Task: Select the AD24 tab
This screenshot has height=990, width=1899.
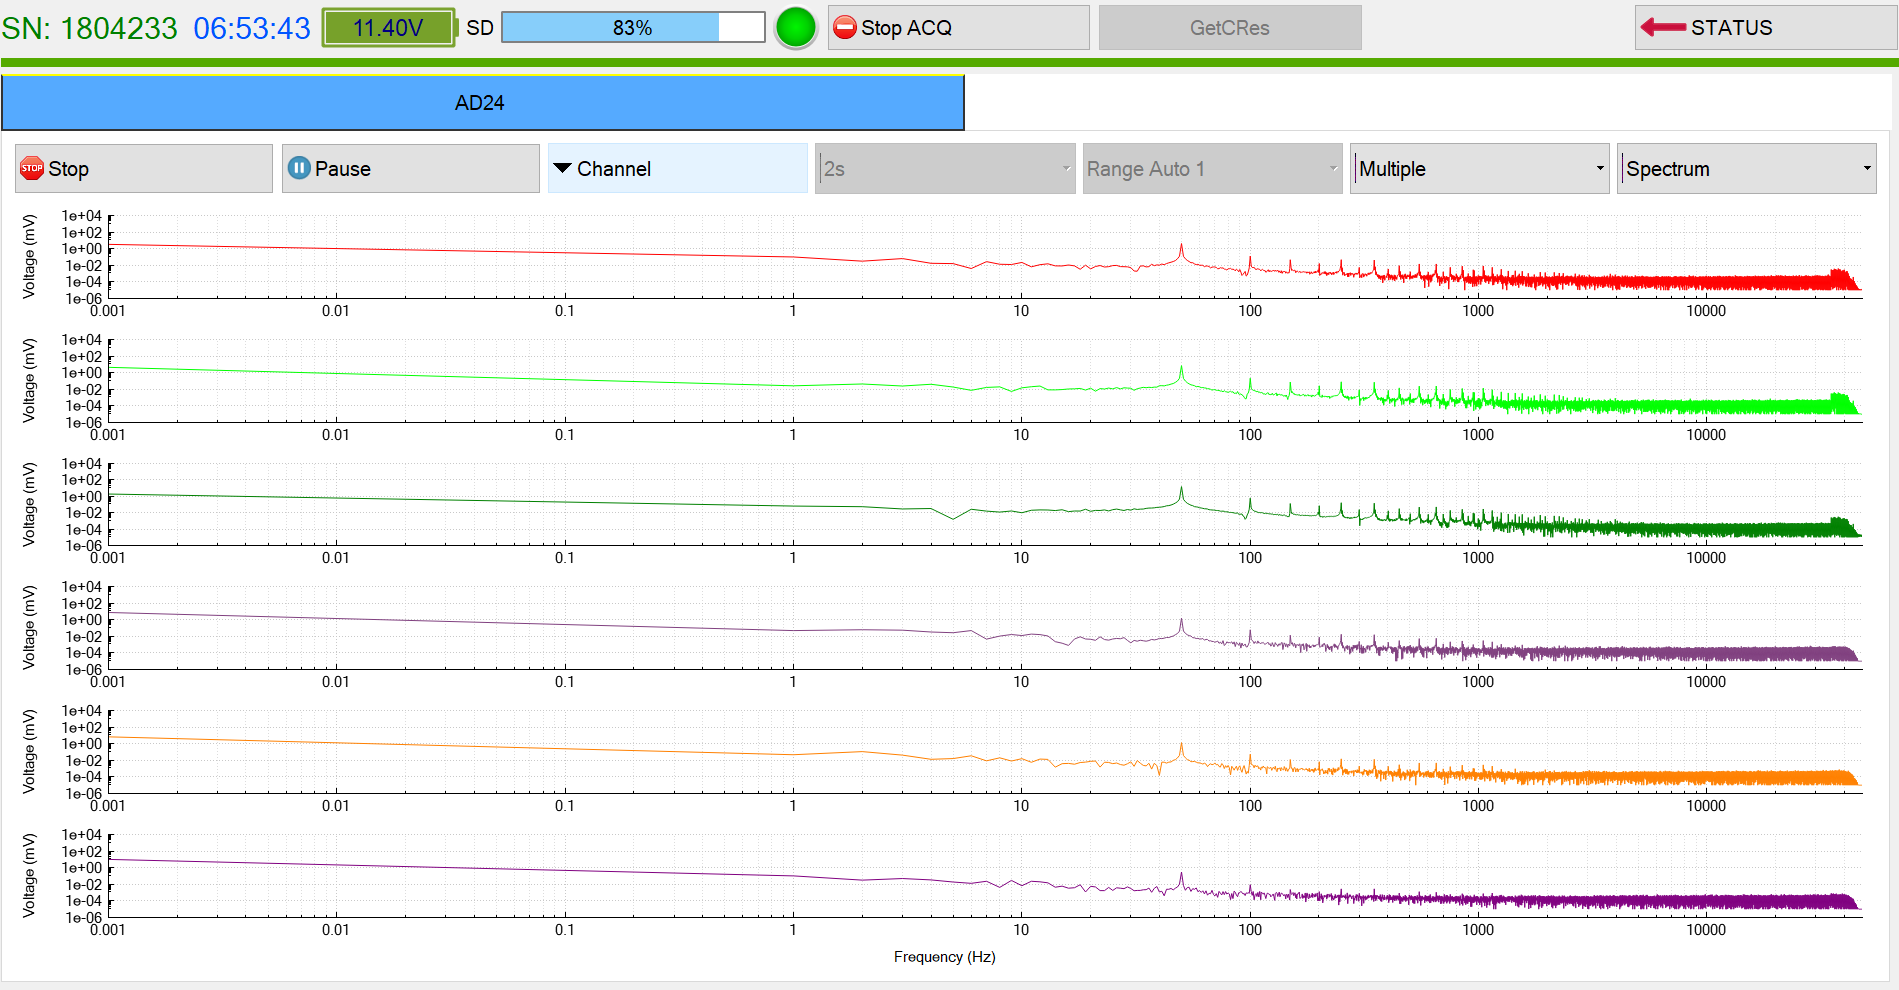Action: point(482,103)
